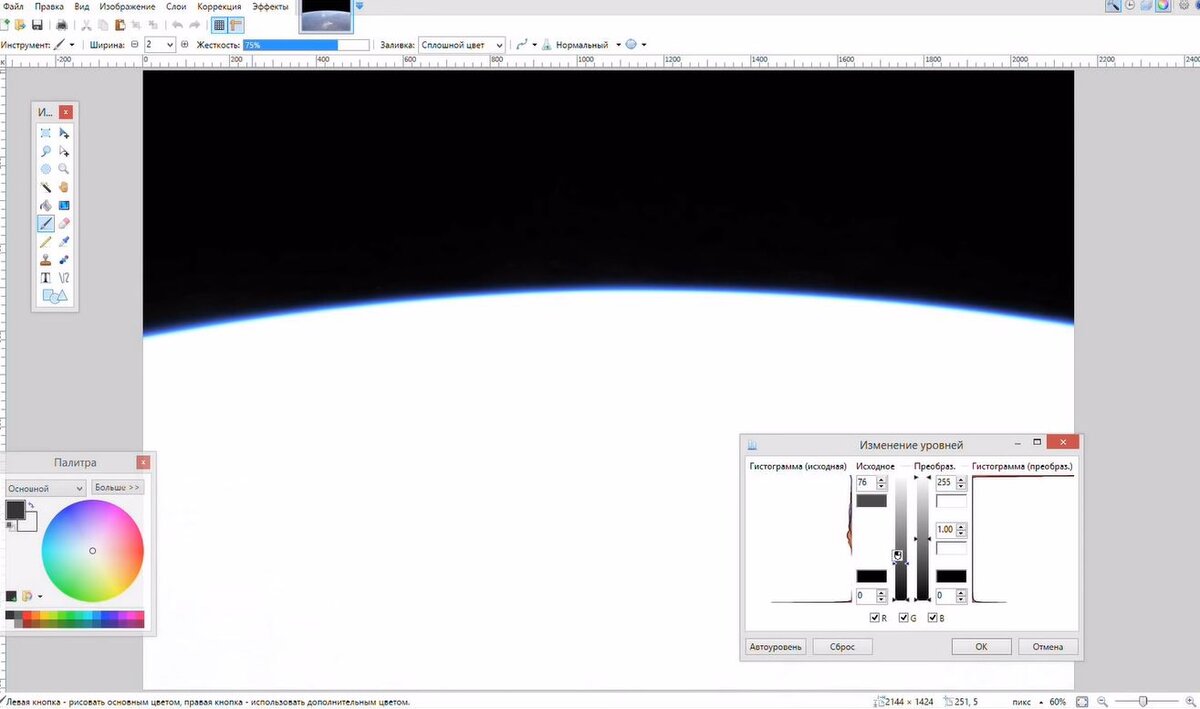The height and width of the screenshot is (709, 1200).
Task: Select the Pan hand tool
Action: (64, 187)
